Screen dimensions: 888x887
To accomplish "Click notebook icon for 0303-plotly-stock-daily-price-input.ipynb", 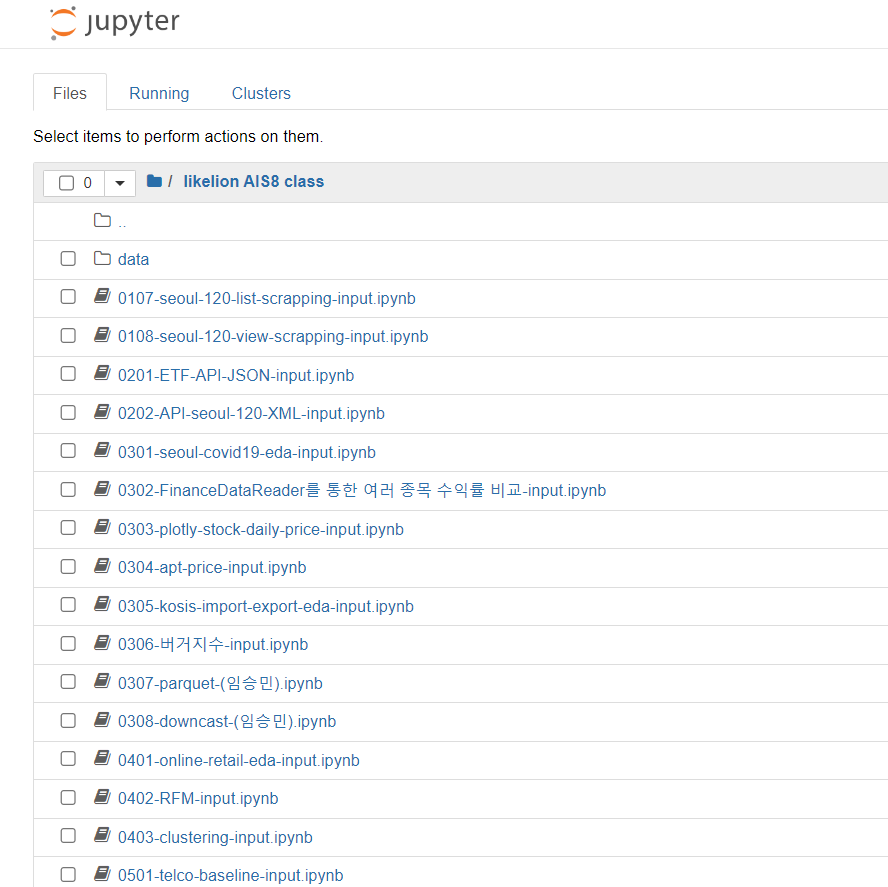I will point(102,527).
